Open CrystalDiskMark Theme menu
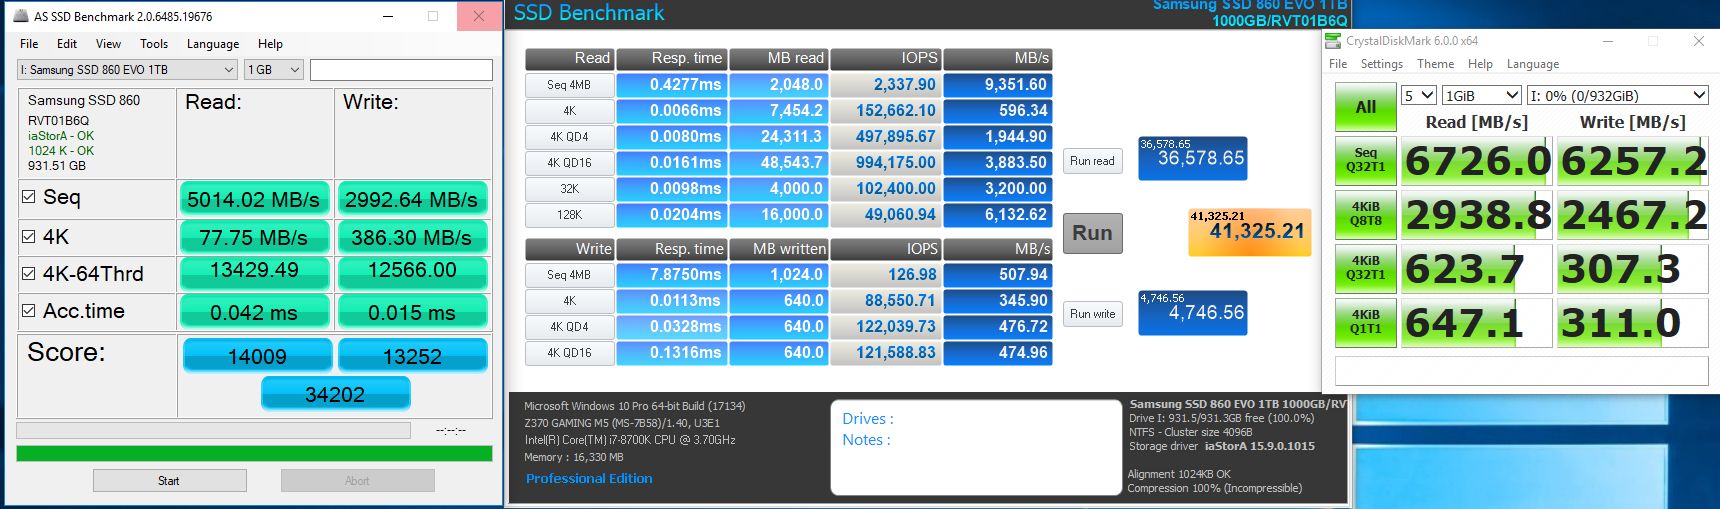The width and height of the screenshot is (1720, 509). coord(1435,64)
